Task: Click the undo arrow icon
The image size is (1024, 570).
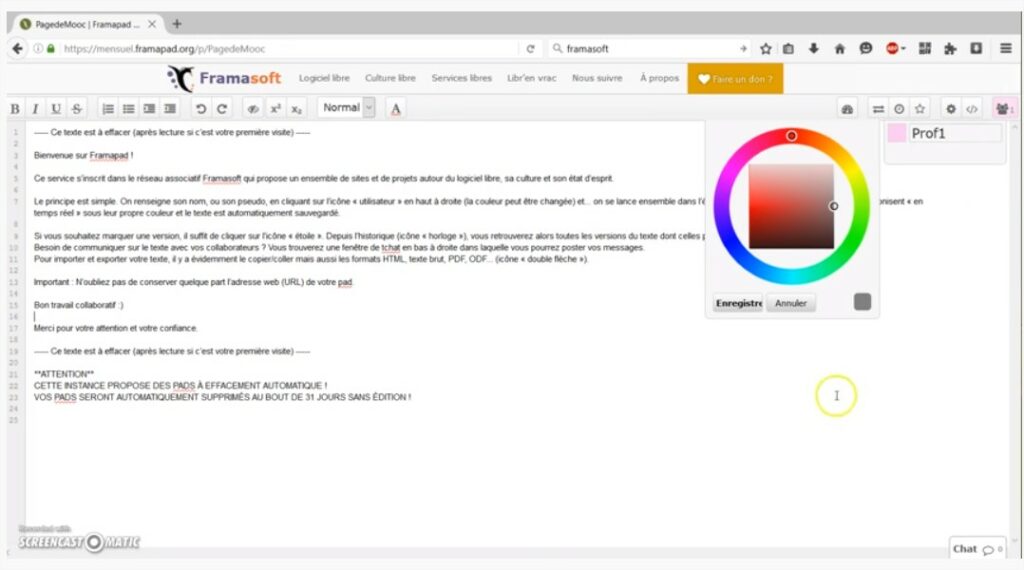Action: [x=201, y=108]
